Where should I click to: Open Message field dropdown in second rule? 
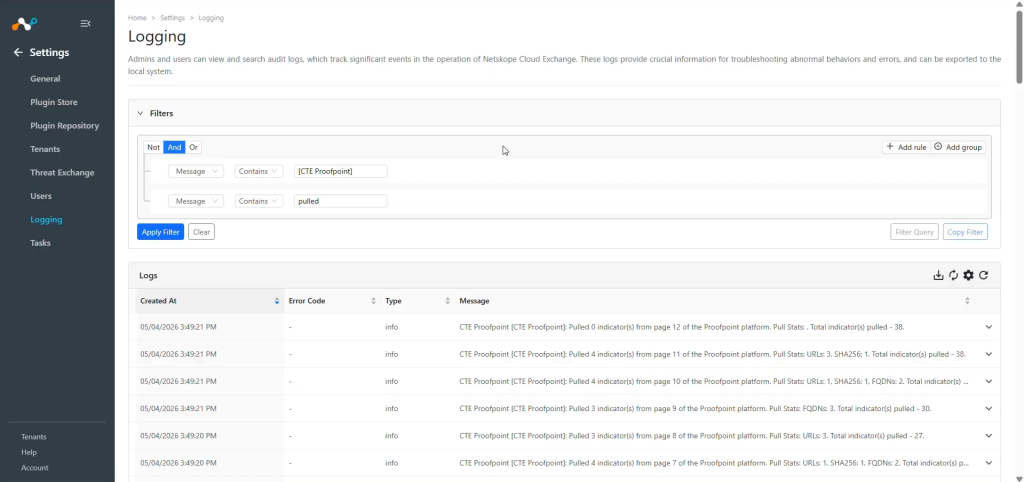(x=196, y=201)
